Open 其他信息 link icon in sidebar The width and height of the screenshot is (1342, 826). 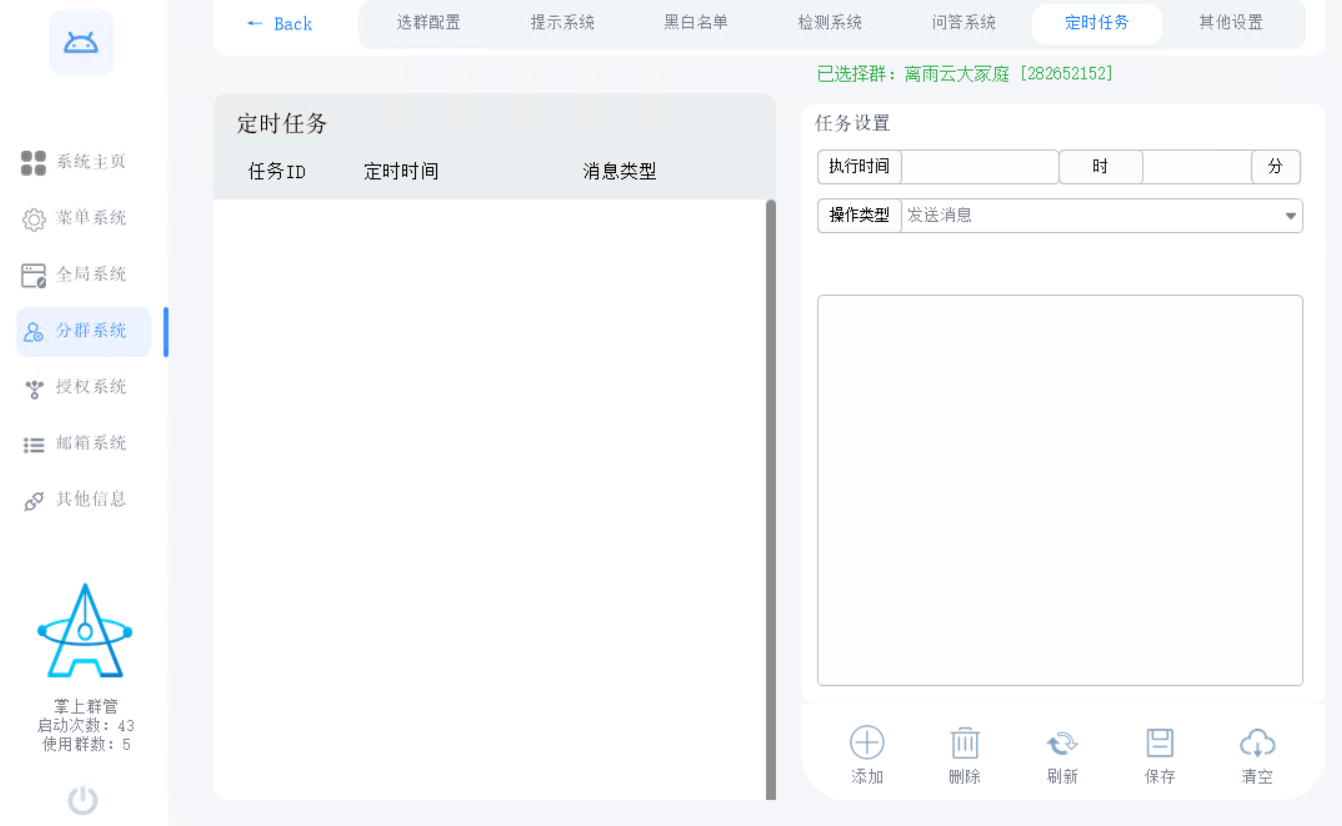point(34,501)
